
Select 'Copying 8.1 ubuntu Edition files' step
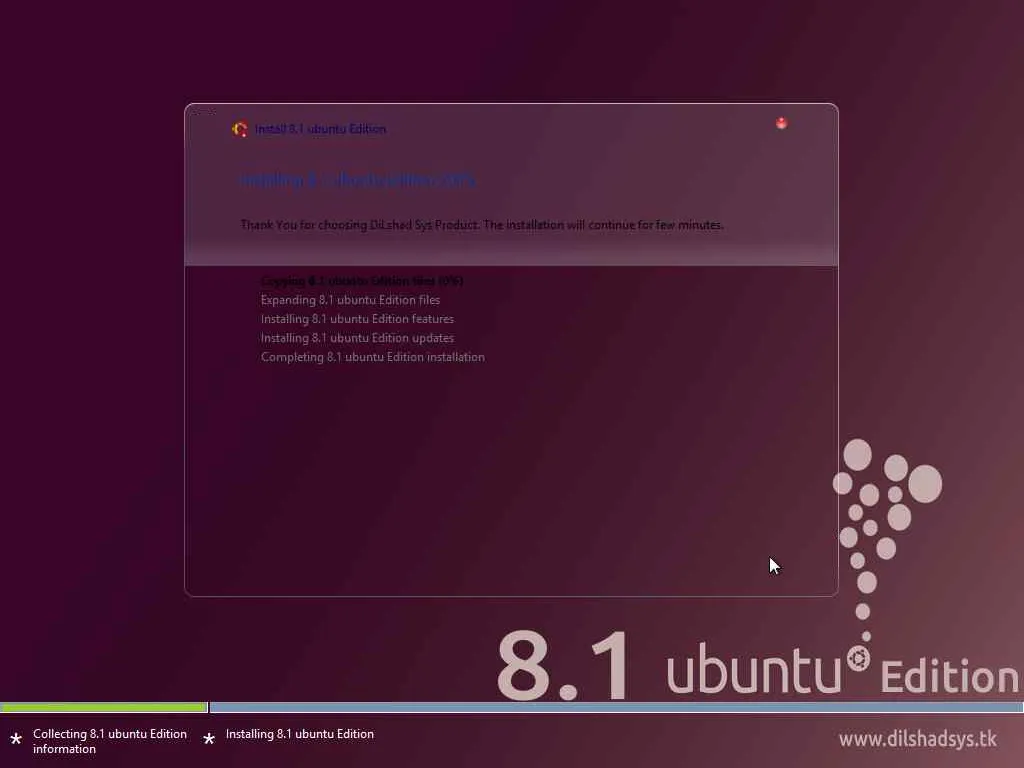pos(362,281)
